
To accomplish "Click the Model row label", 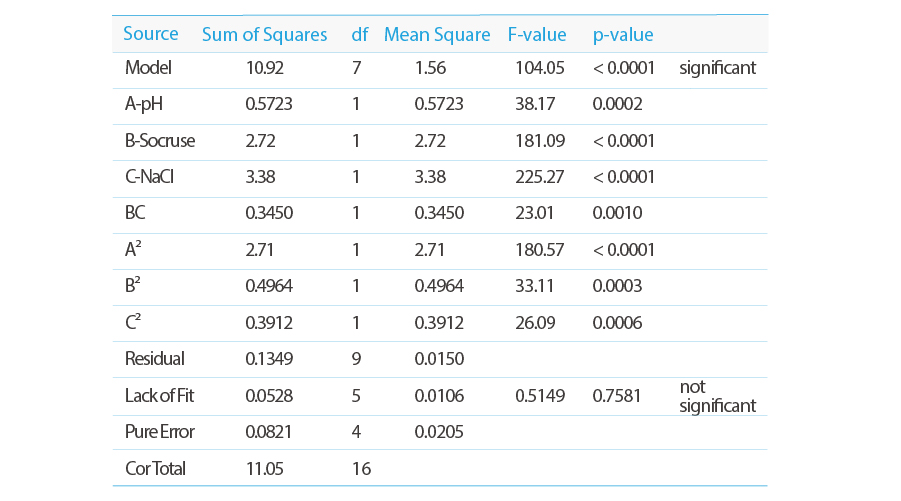I will pyautogui.click(x=148, y=68).
